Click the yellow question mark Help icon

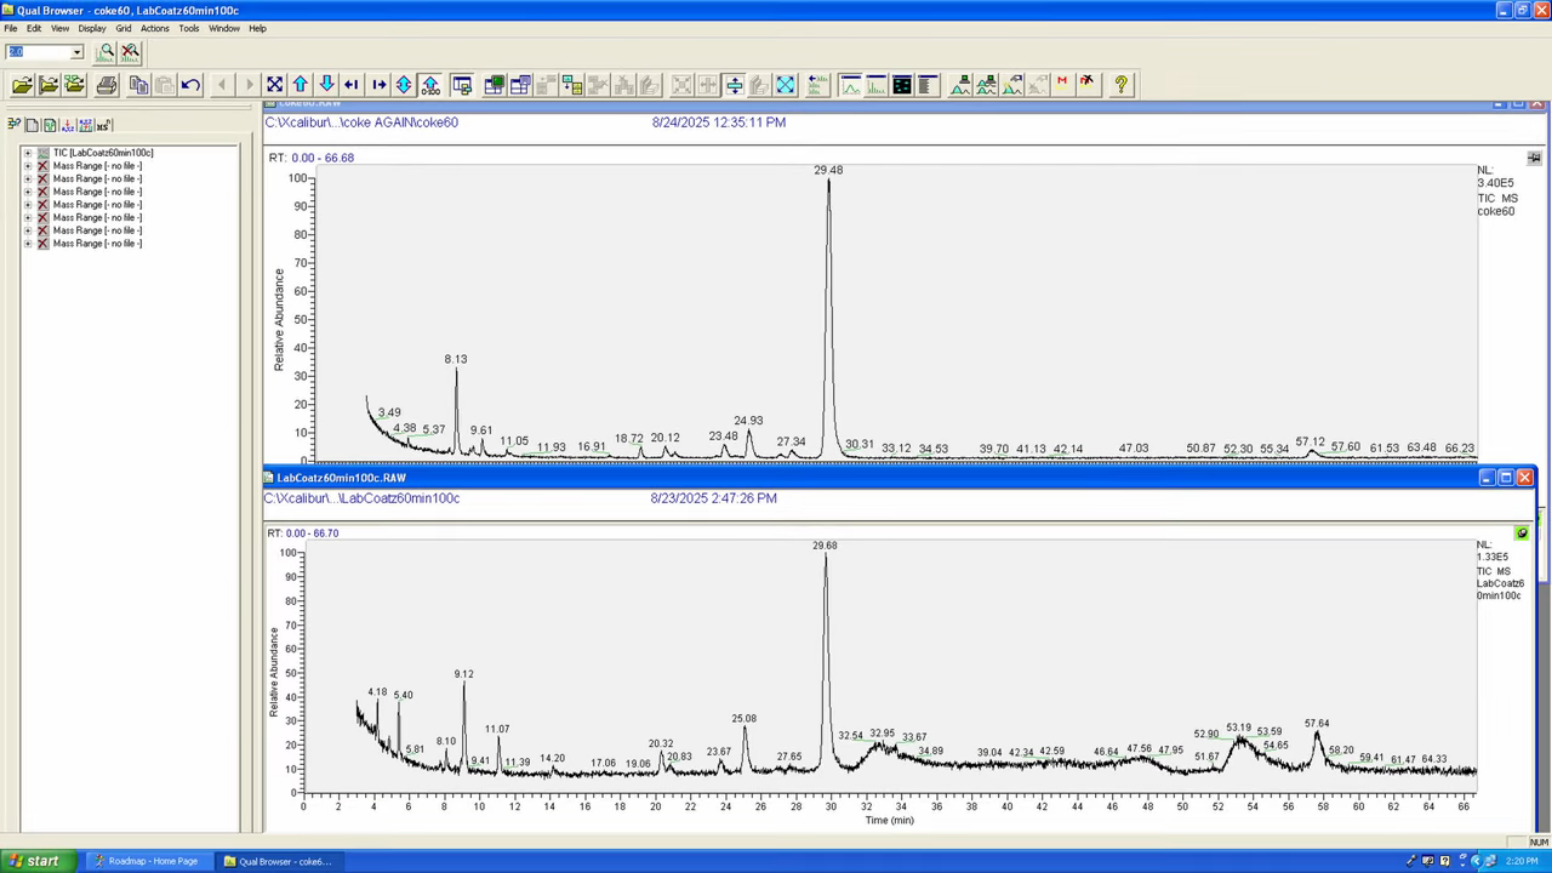pos(1121,85)
